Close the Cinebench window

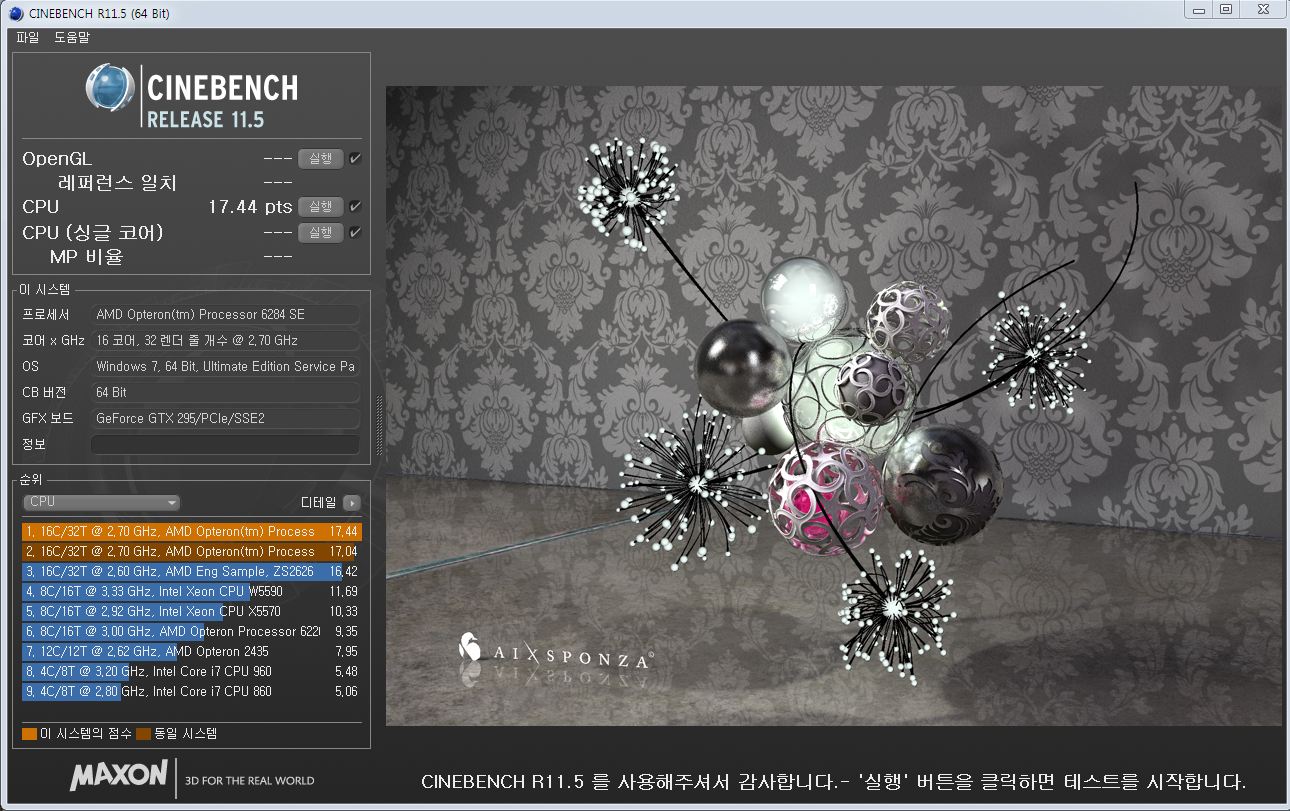tap(1262, 9)
